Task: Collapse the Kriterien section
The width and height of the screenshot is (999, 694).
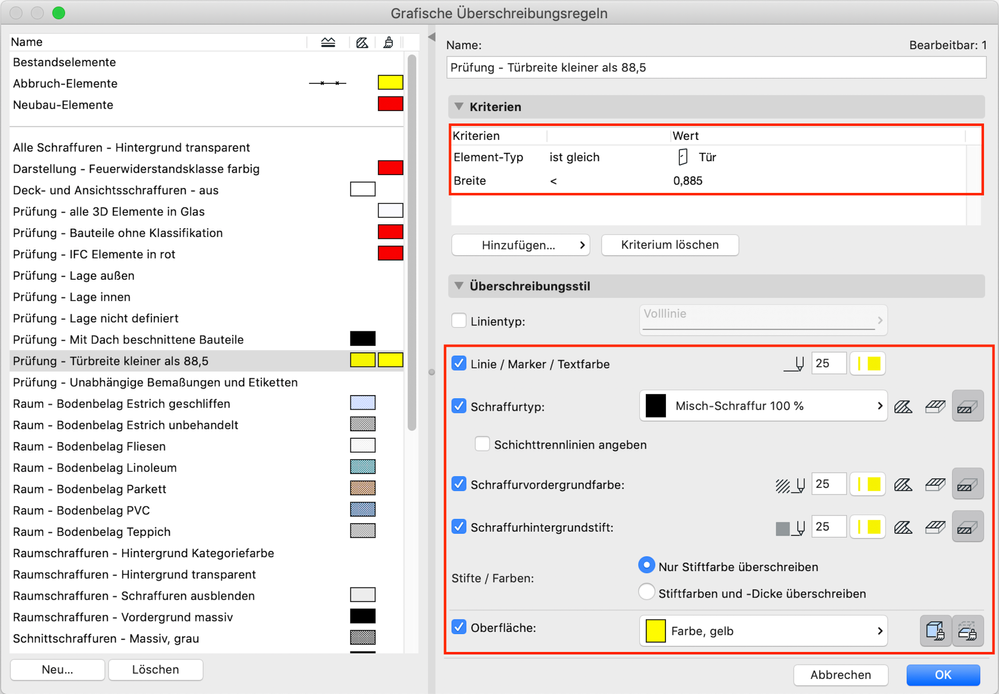Action: tap(459, 106)
